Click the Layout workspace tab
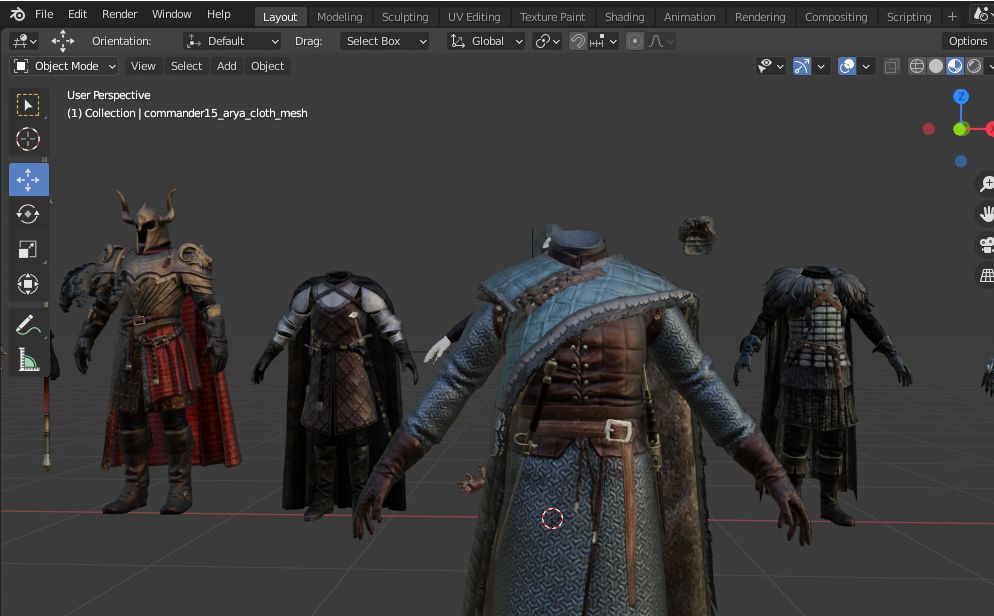994x616 pixels. coord(280,17)
